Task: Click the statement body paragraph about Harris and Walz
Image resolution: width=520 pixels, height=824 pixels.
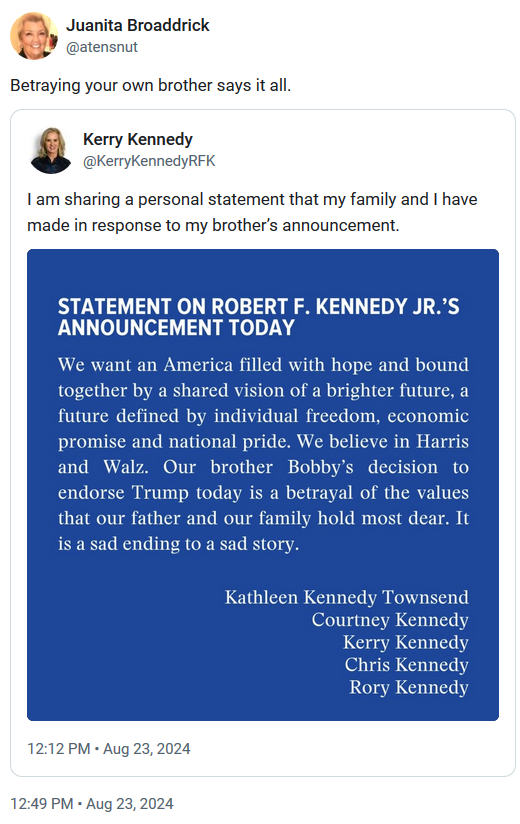Action: (263, 454)
